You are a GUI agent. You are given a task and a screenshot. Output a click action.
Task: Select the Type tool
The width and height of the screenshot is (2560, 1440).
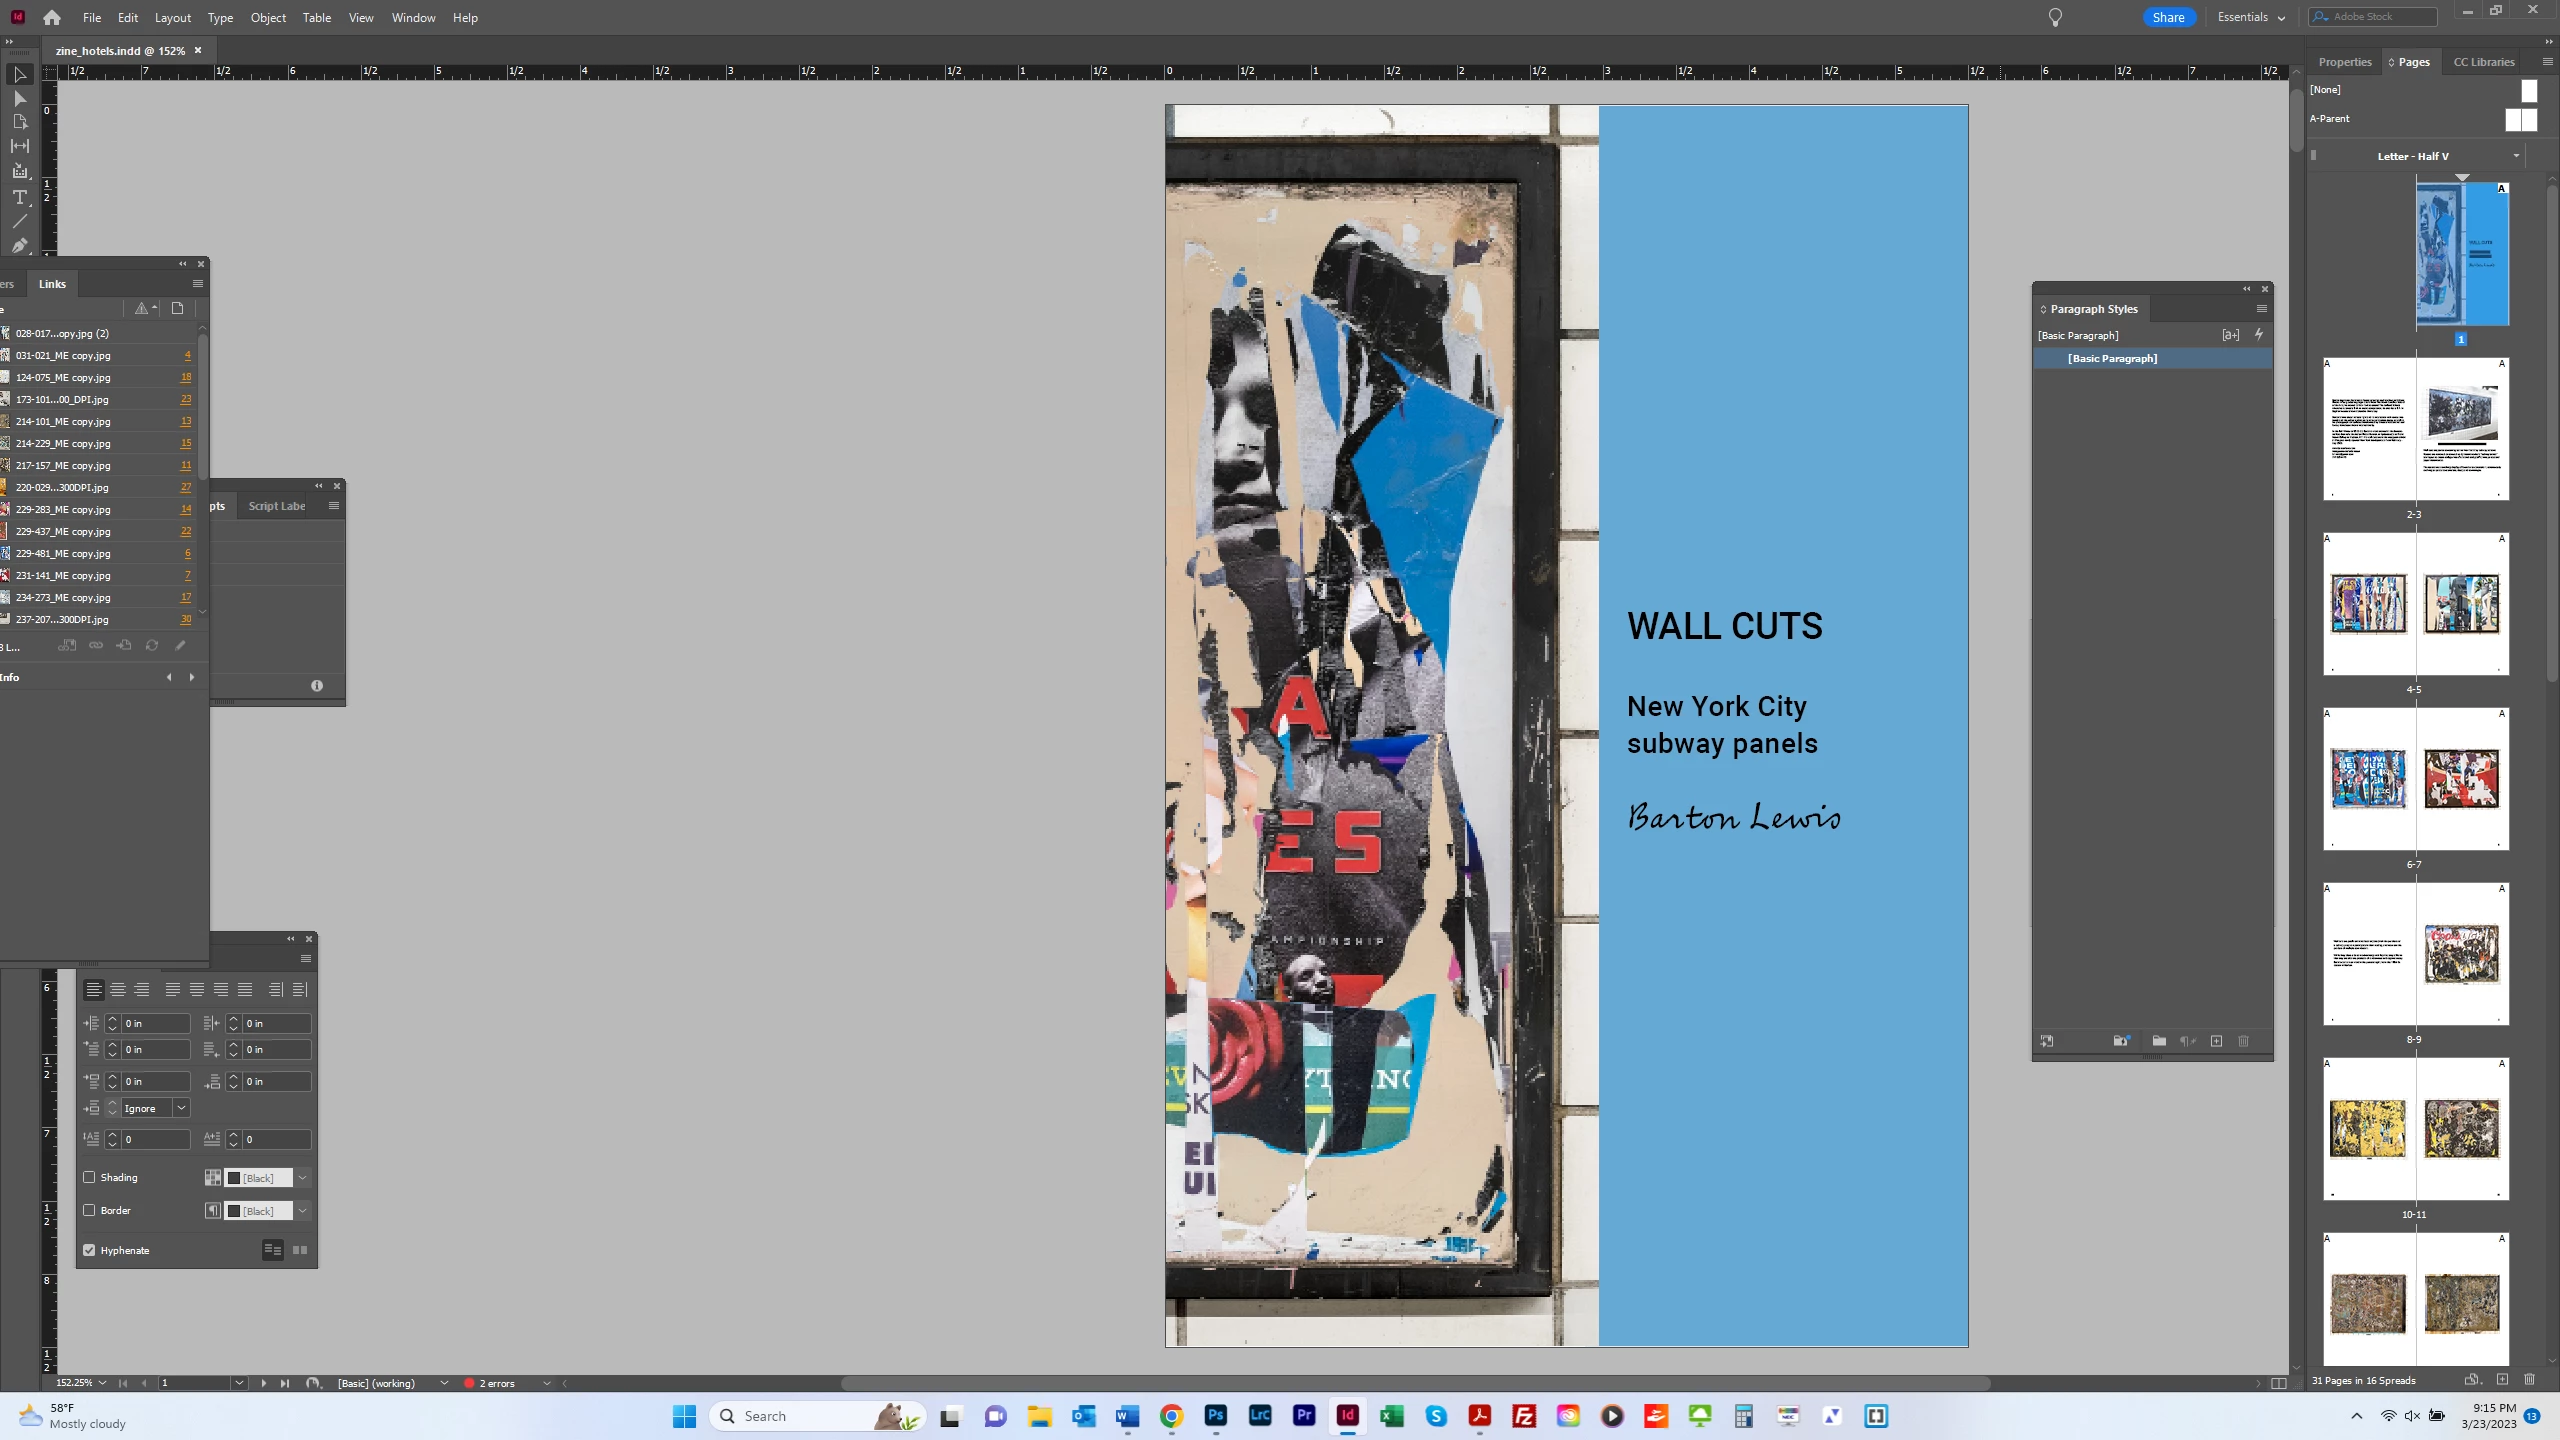[19, 197]
